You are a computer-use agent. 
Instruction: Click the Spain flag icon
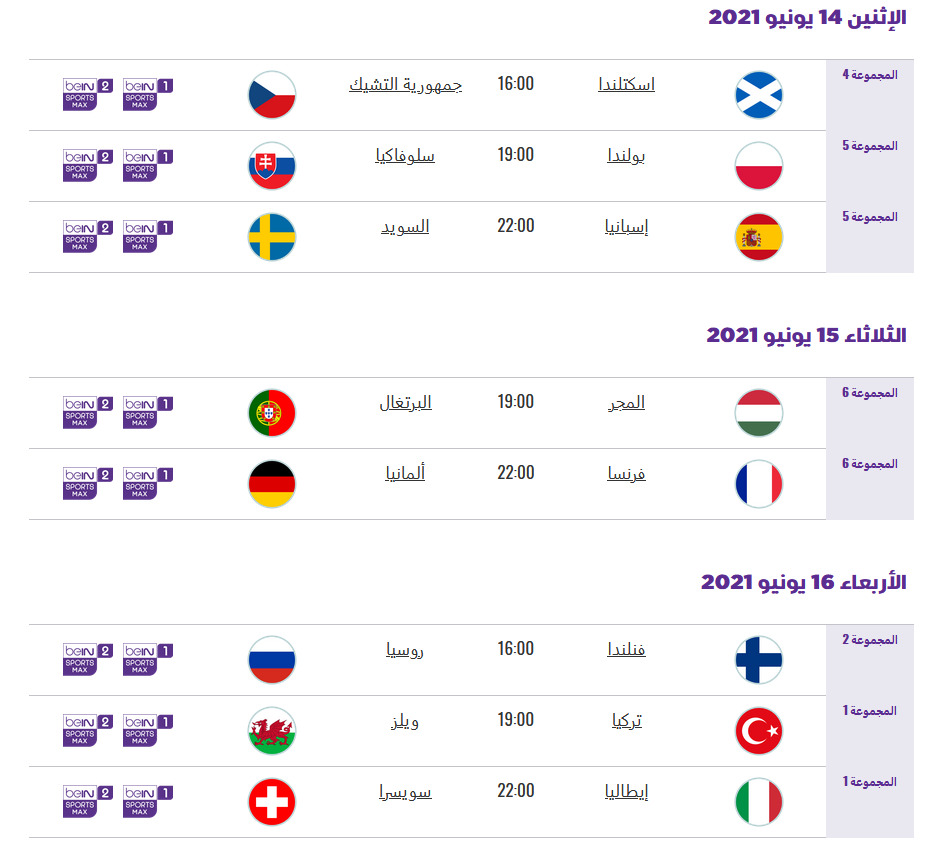tap(758, 237)
